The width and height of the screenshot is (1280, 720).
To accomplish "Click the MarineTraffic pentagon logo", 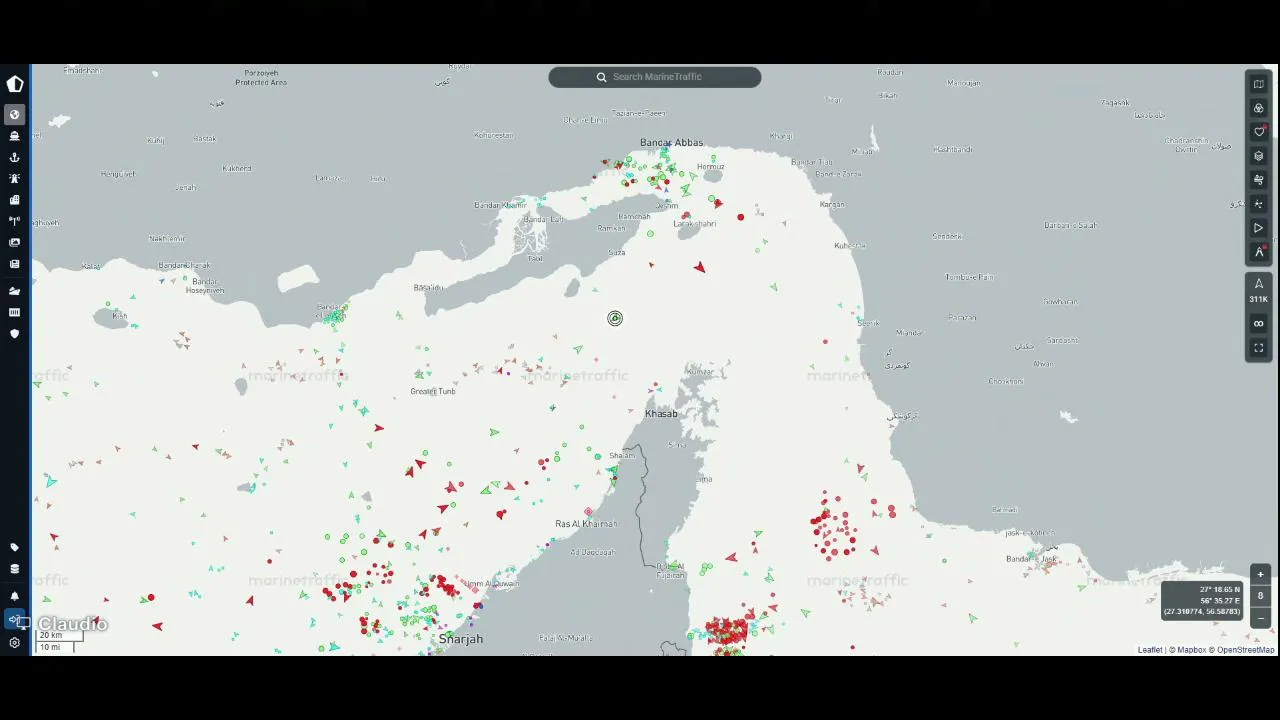I will [15, 84].
